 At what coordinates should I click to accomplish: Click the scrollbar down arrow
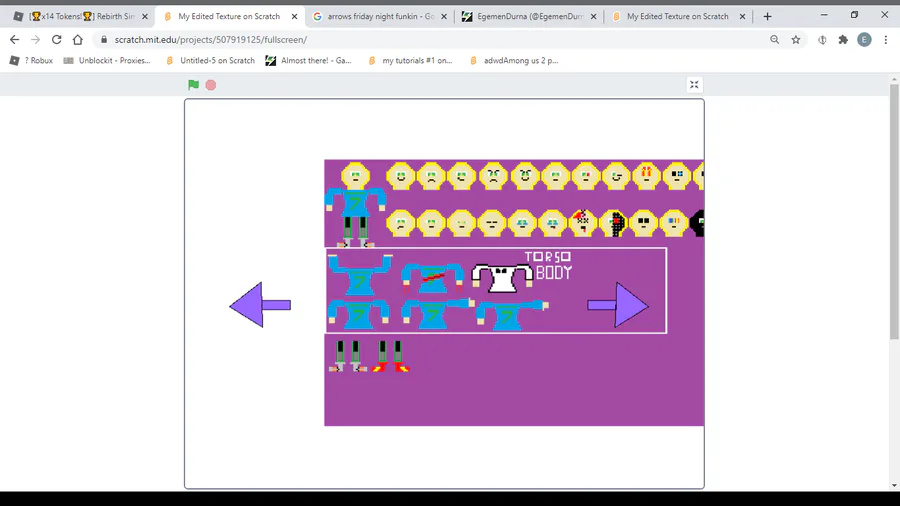tap(894, 486)
